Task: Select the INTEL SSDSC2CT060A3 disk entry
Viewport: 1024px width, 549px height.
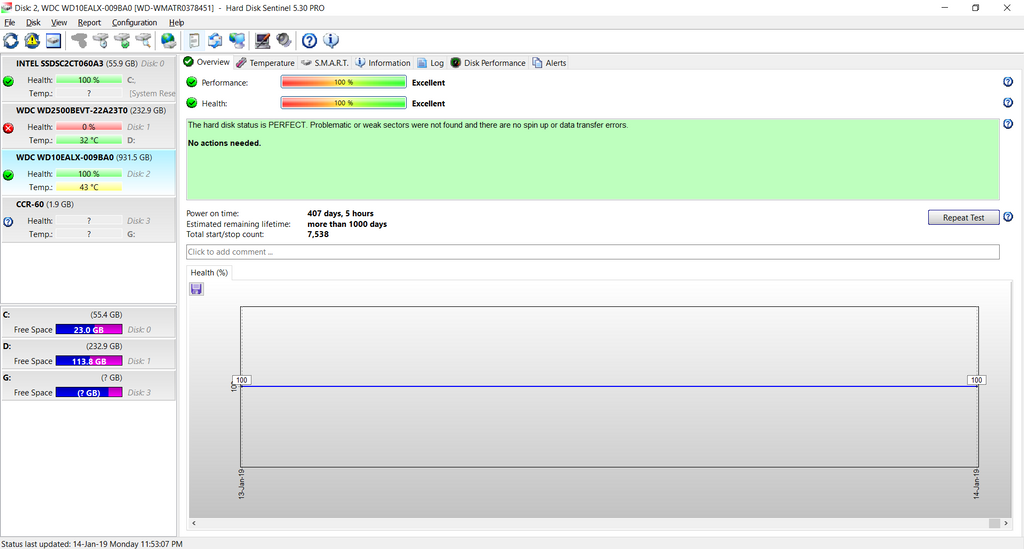Action: click(x=88, y=78)
